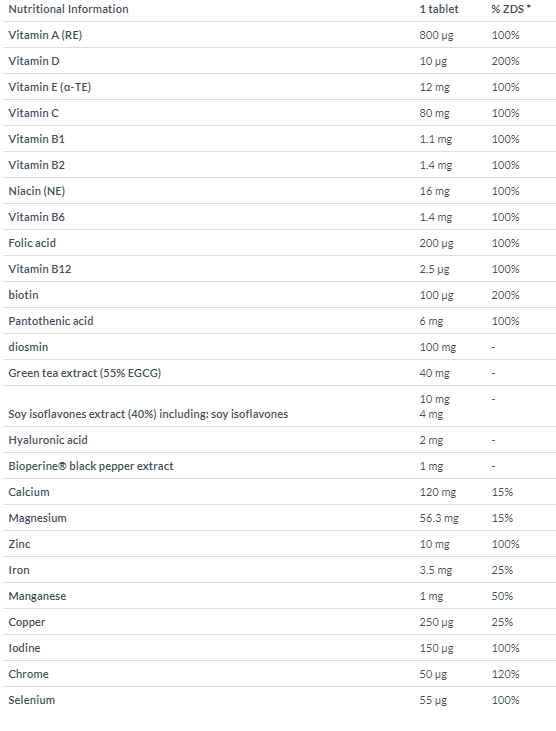Select the Vitamin B12 label
The height and width of the screenshot is (731, 556).
[x=40, y=269]
